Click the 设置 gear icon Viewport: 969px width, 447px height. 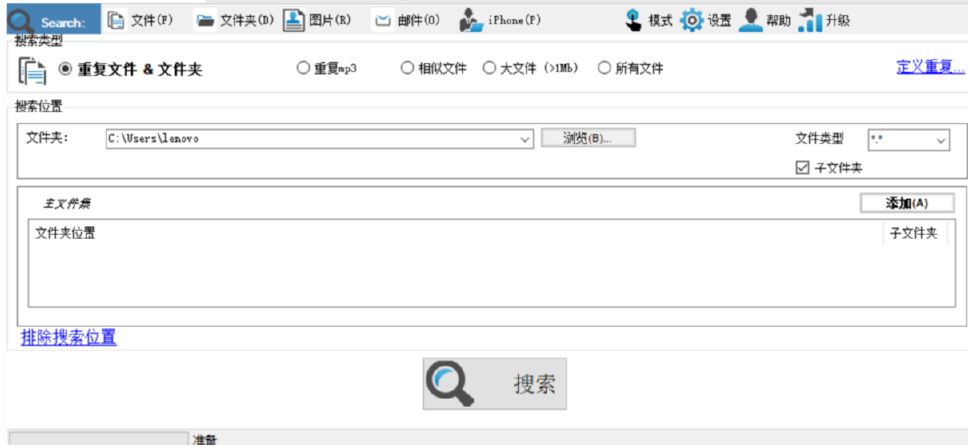click(x=692, y=21)
